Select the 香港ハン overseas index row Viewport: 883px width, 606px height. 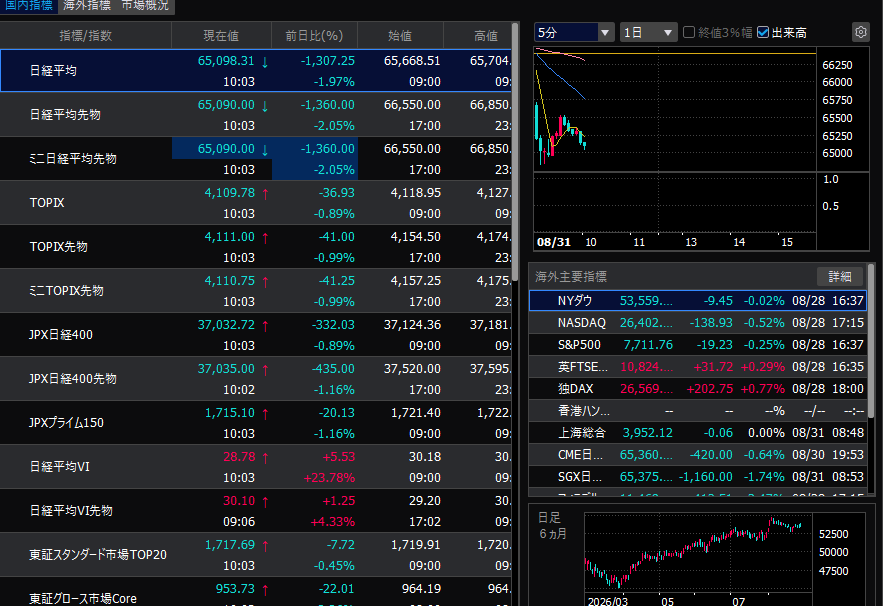(x=698, y=410)
